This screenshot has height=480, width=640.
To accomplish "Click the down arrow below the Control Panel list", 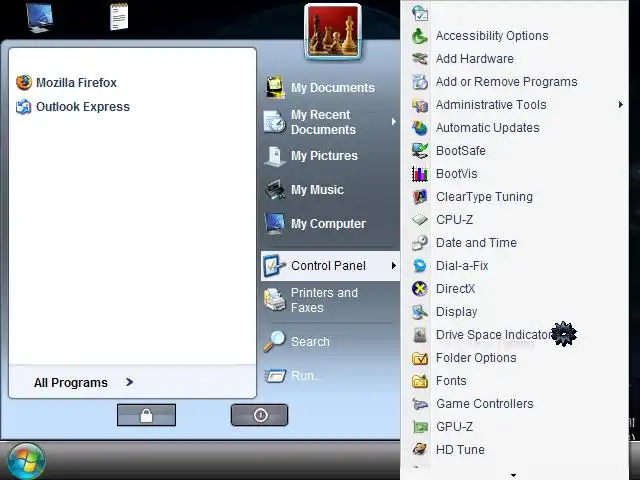I will [x=513, y=475].
